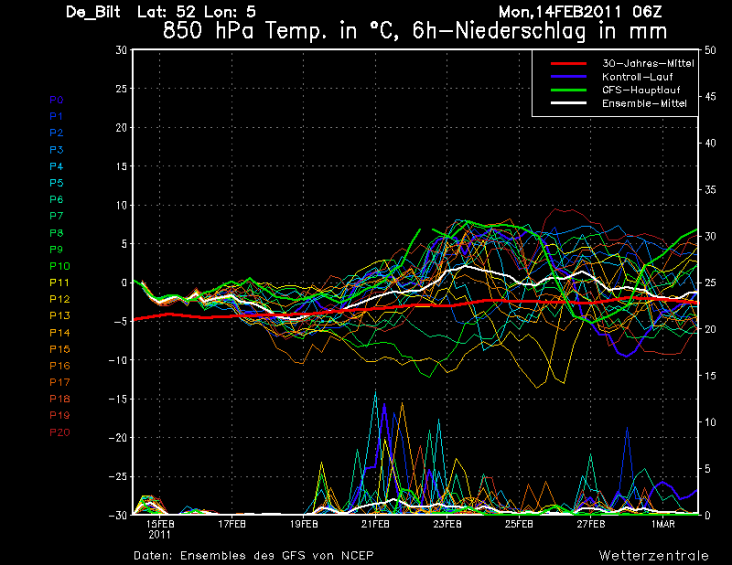The width and height of the screenshot is (732, 565).
Task: Click the 27FEB x-axis label
Action: click(591, 524)
